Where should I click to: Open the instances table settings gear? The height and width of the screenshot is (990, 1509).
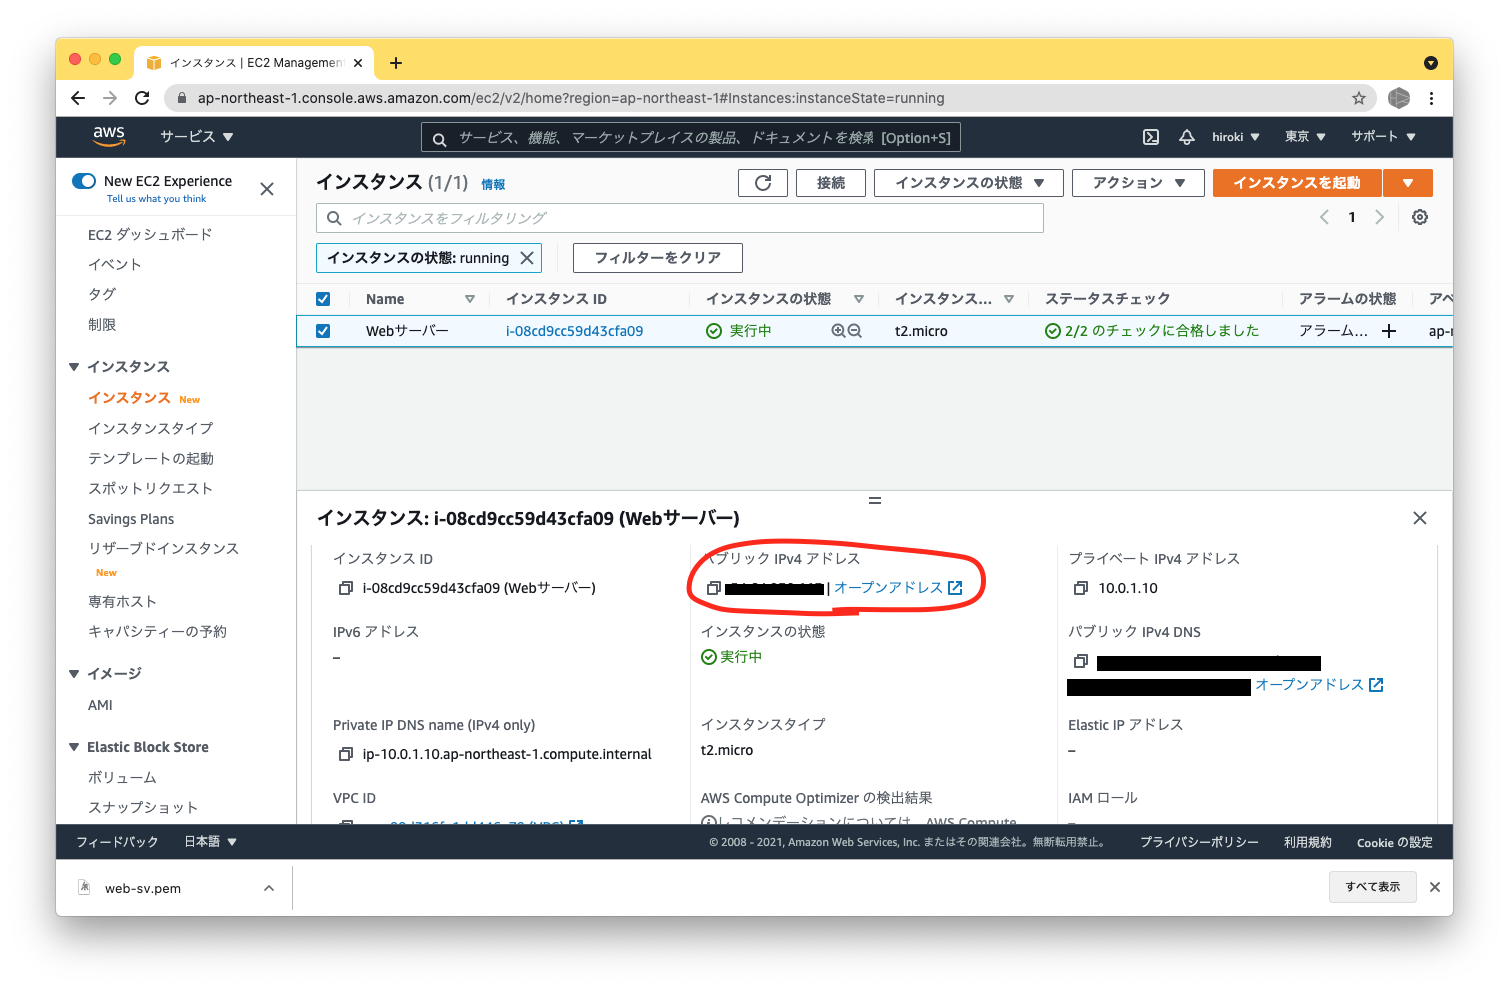coord(1420,216)
